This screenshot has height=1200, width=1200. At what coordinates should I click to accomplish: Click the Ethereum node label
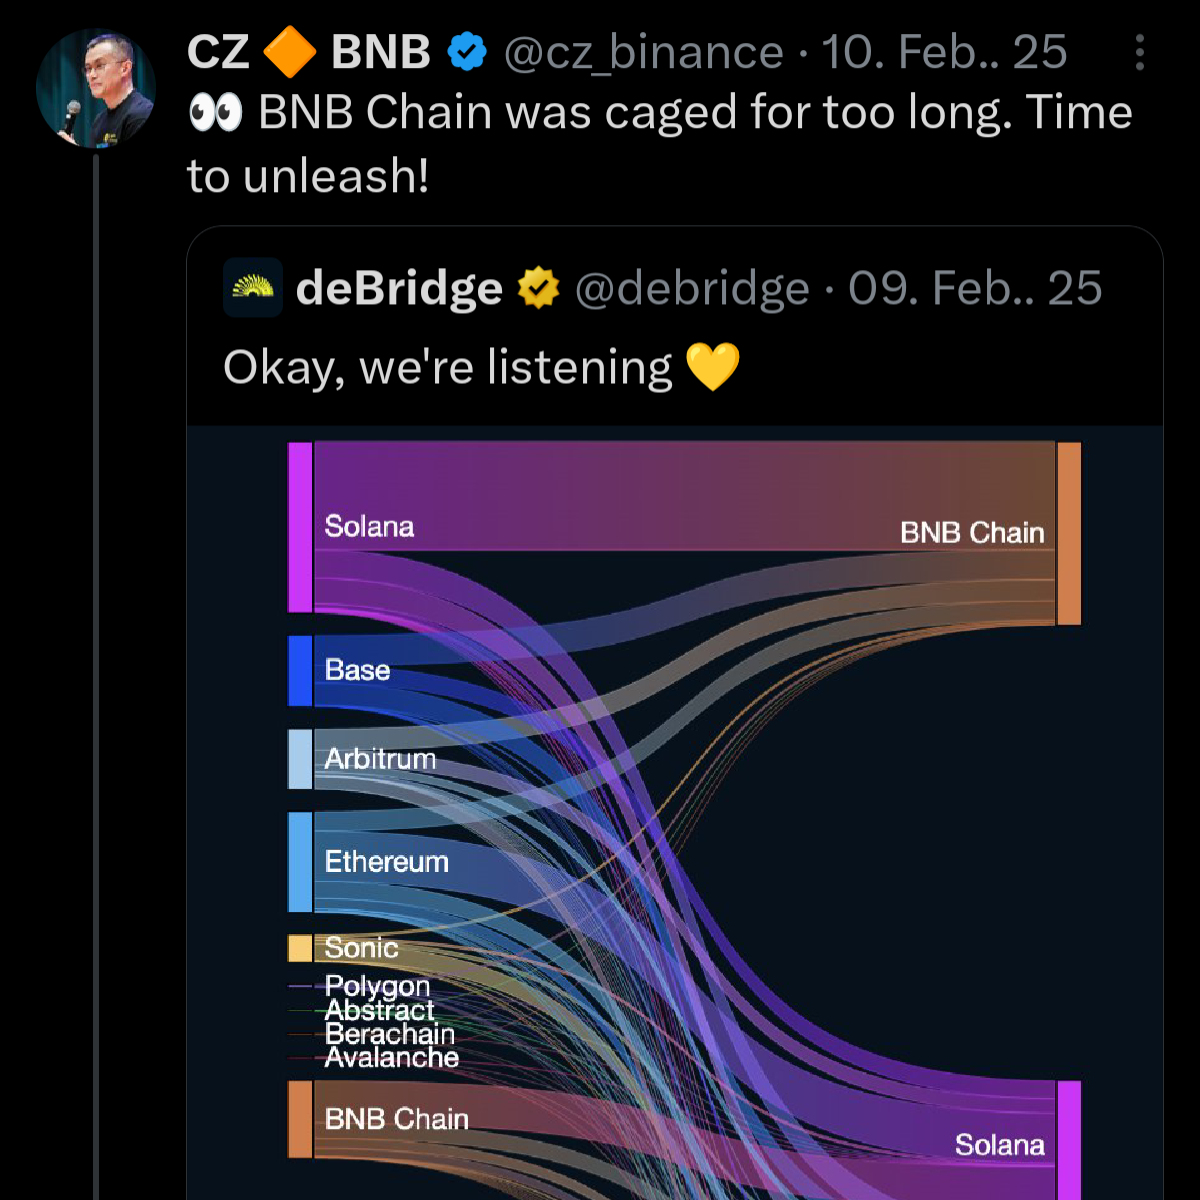point(386,861)
